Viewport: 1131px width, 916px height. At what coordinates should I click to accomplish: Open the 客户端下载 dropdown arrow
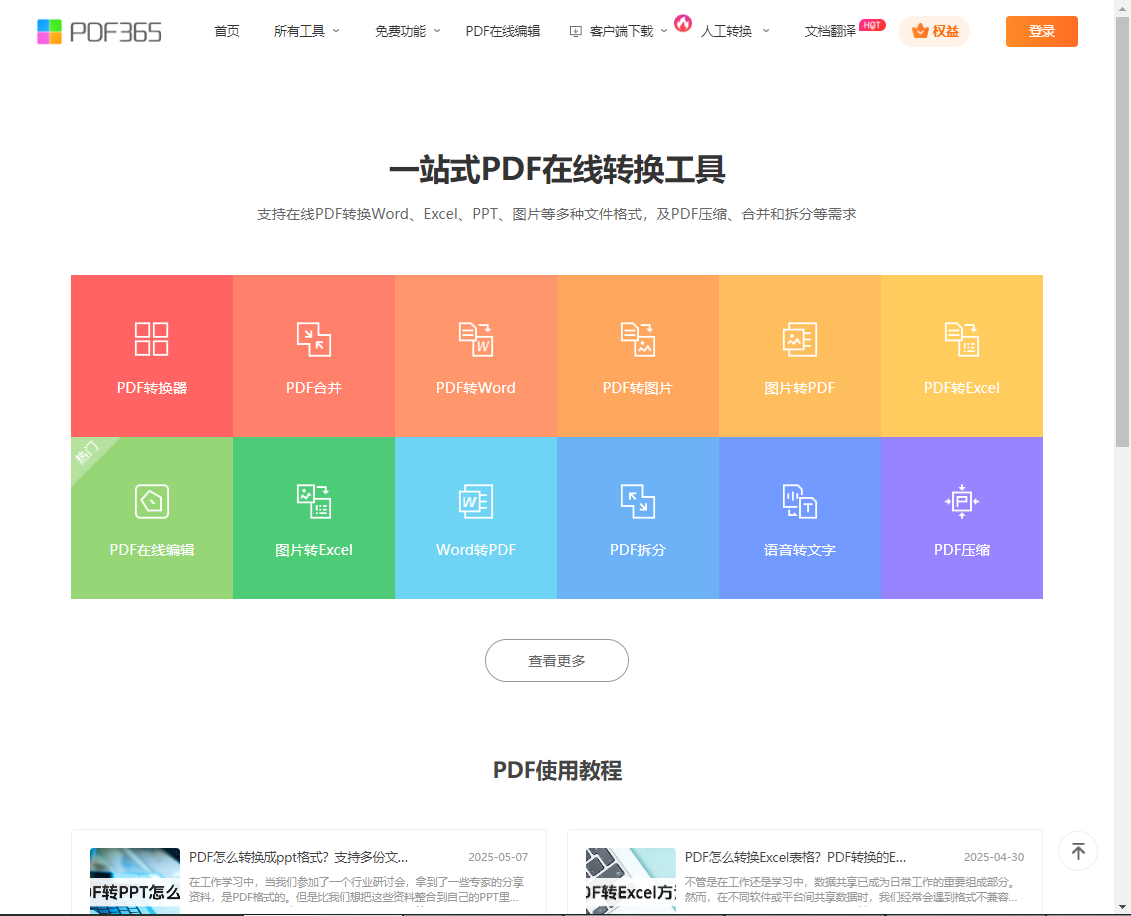tap(664, 31)
